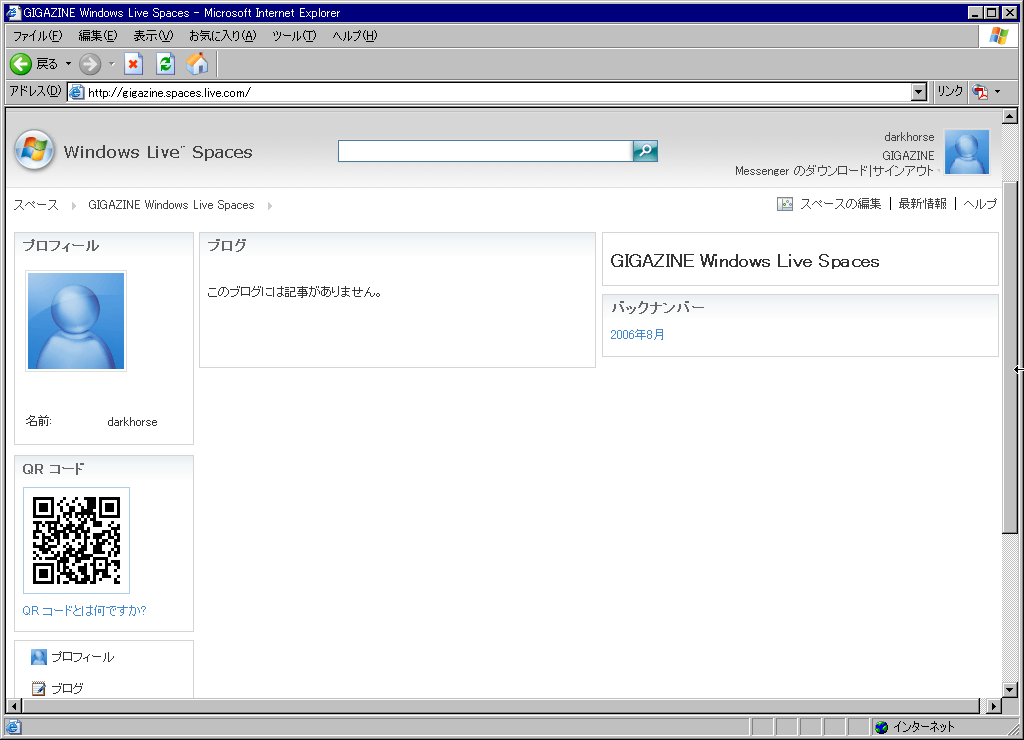Click the サインアウト link
The width and height of the screenshot is (1024, 740).
[x=903, y=171]
